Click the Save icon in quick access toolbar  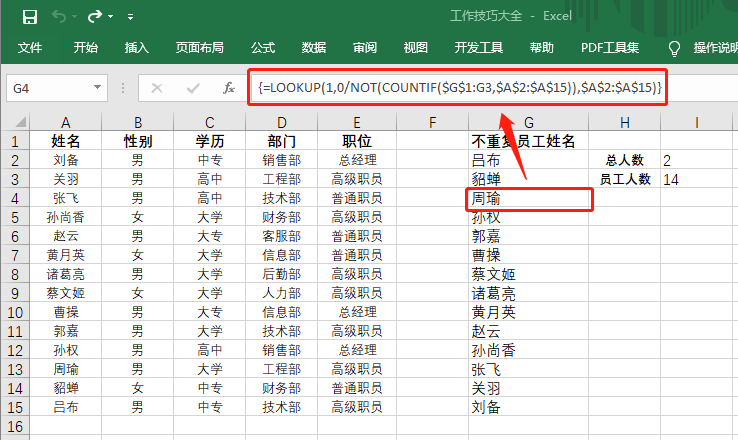click(30, 17)
